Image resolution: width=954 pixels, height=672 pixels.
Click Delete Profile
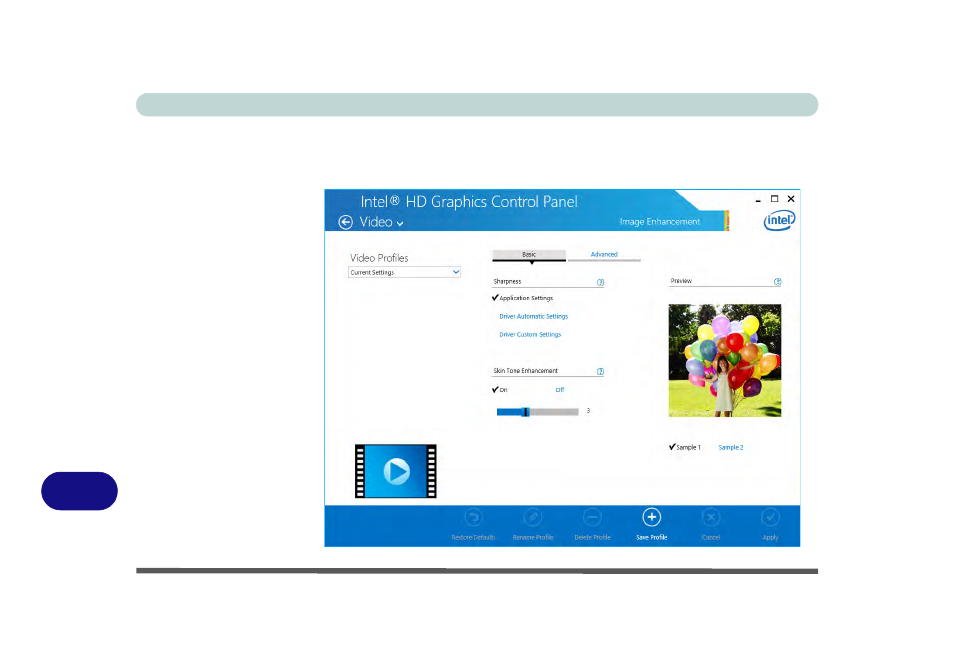pyautogui.click(x=592, y=525)
